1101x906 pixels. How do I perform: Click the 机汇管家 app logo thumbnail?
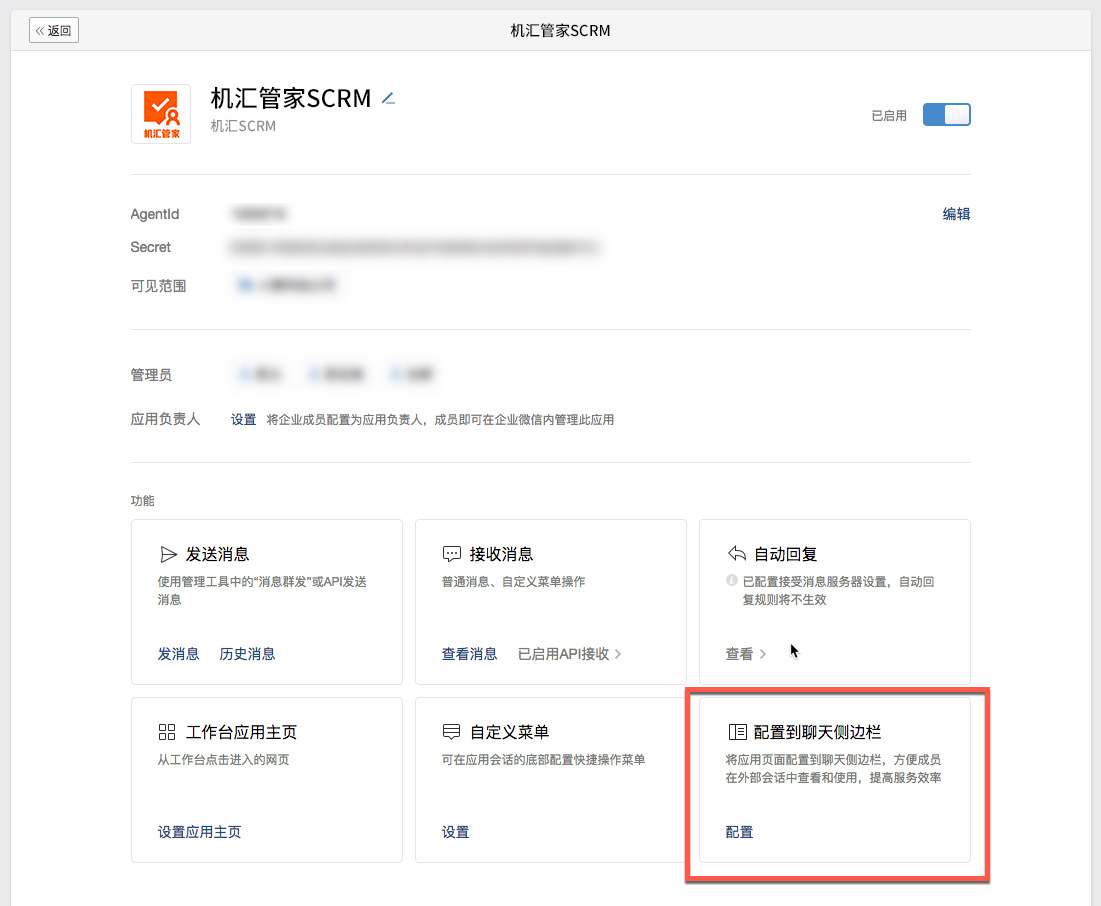[x=161, y=114]
